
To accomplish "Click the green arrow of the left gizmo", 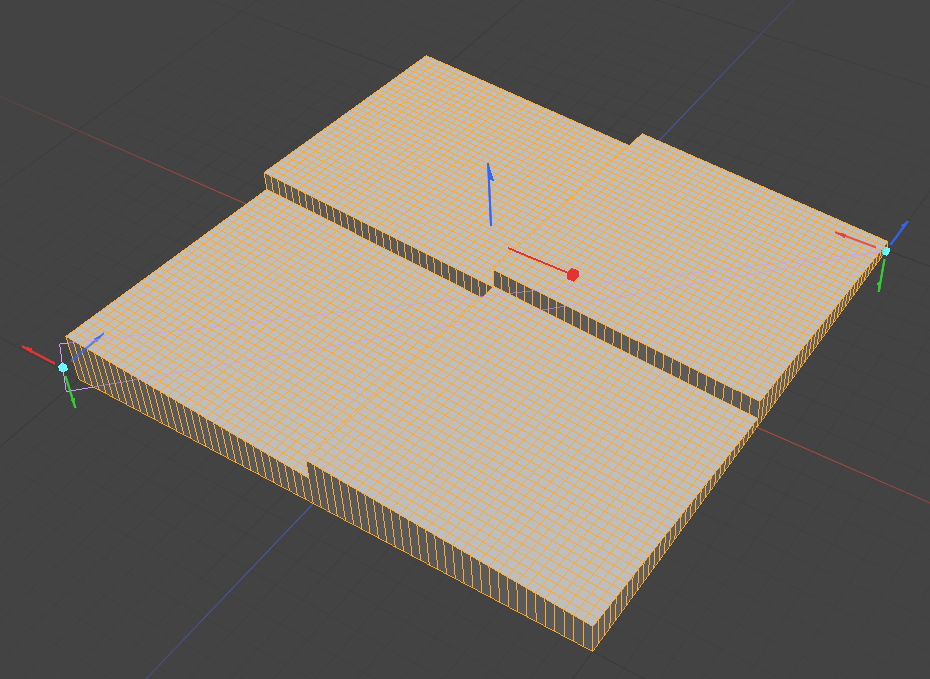I will [x=72, y=394].
